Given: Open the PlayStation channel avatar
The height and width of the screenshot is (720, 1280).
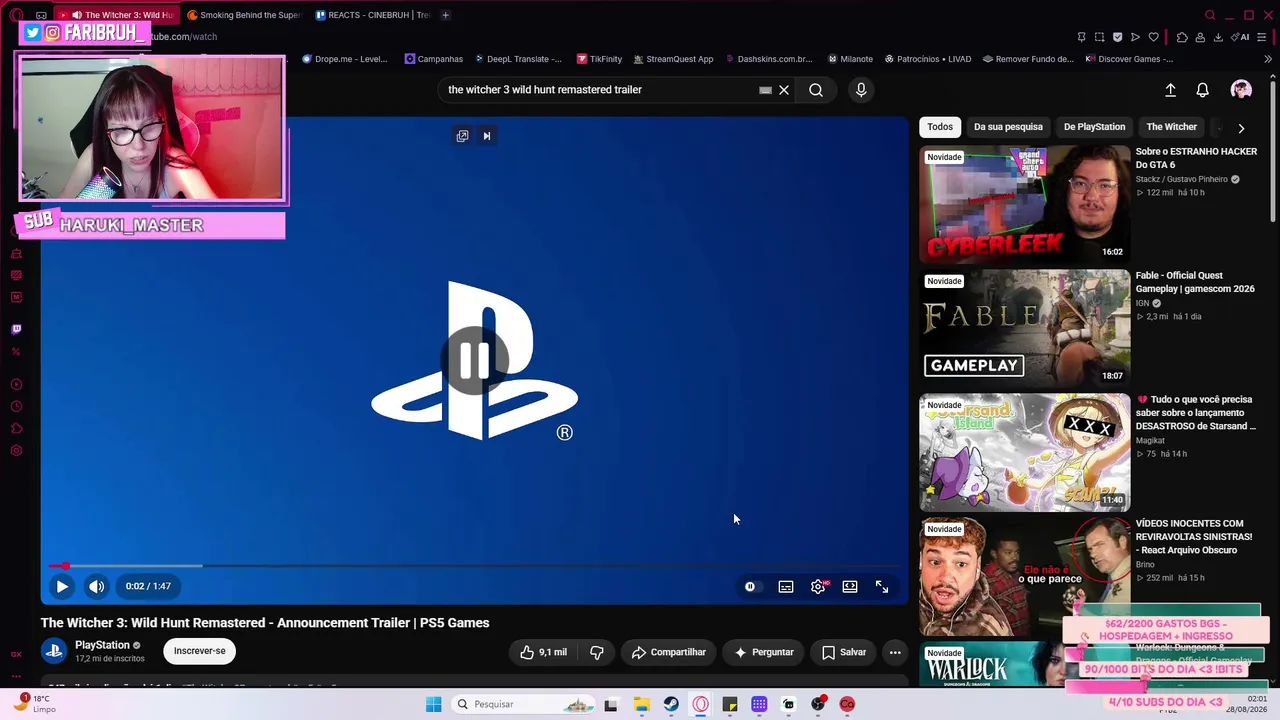Looking at the screenshot, I should [54, 651].
